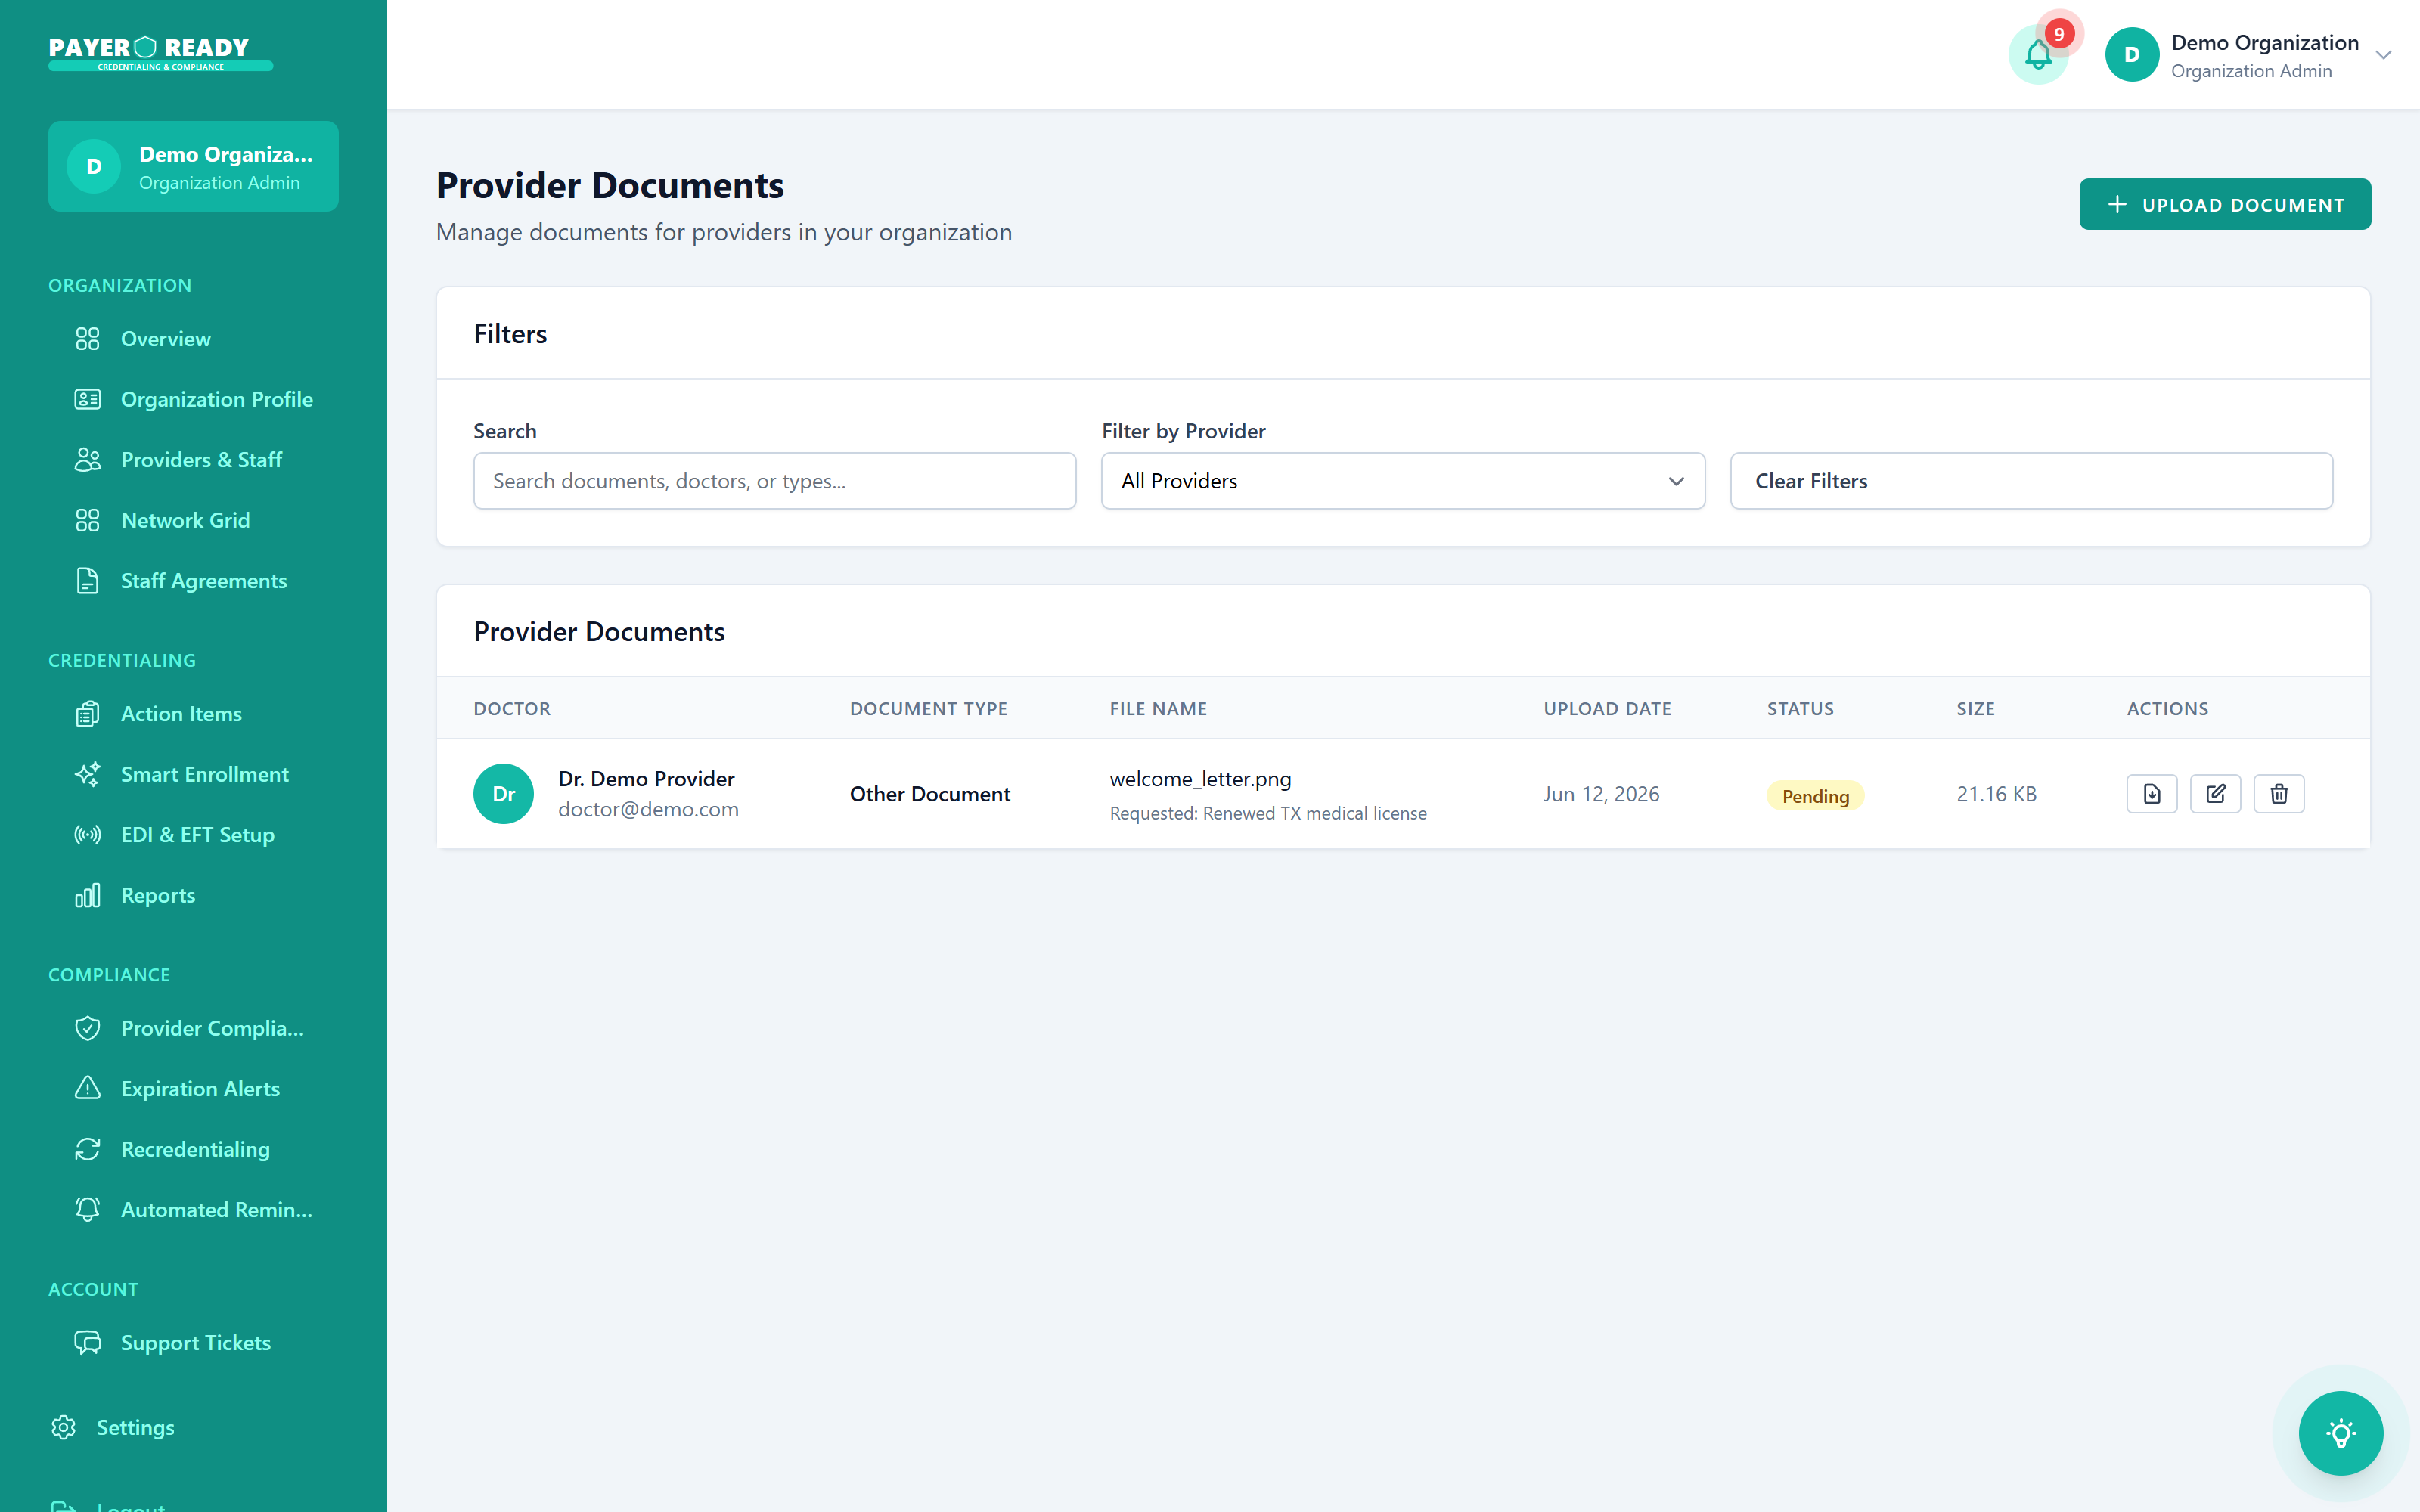Click the Requested: Renewed TX medical license note

click(x=1268, y=813)
